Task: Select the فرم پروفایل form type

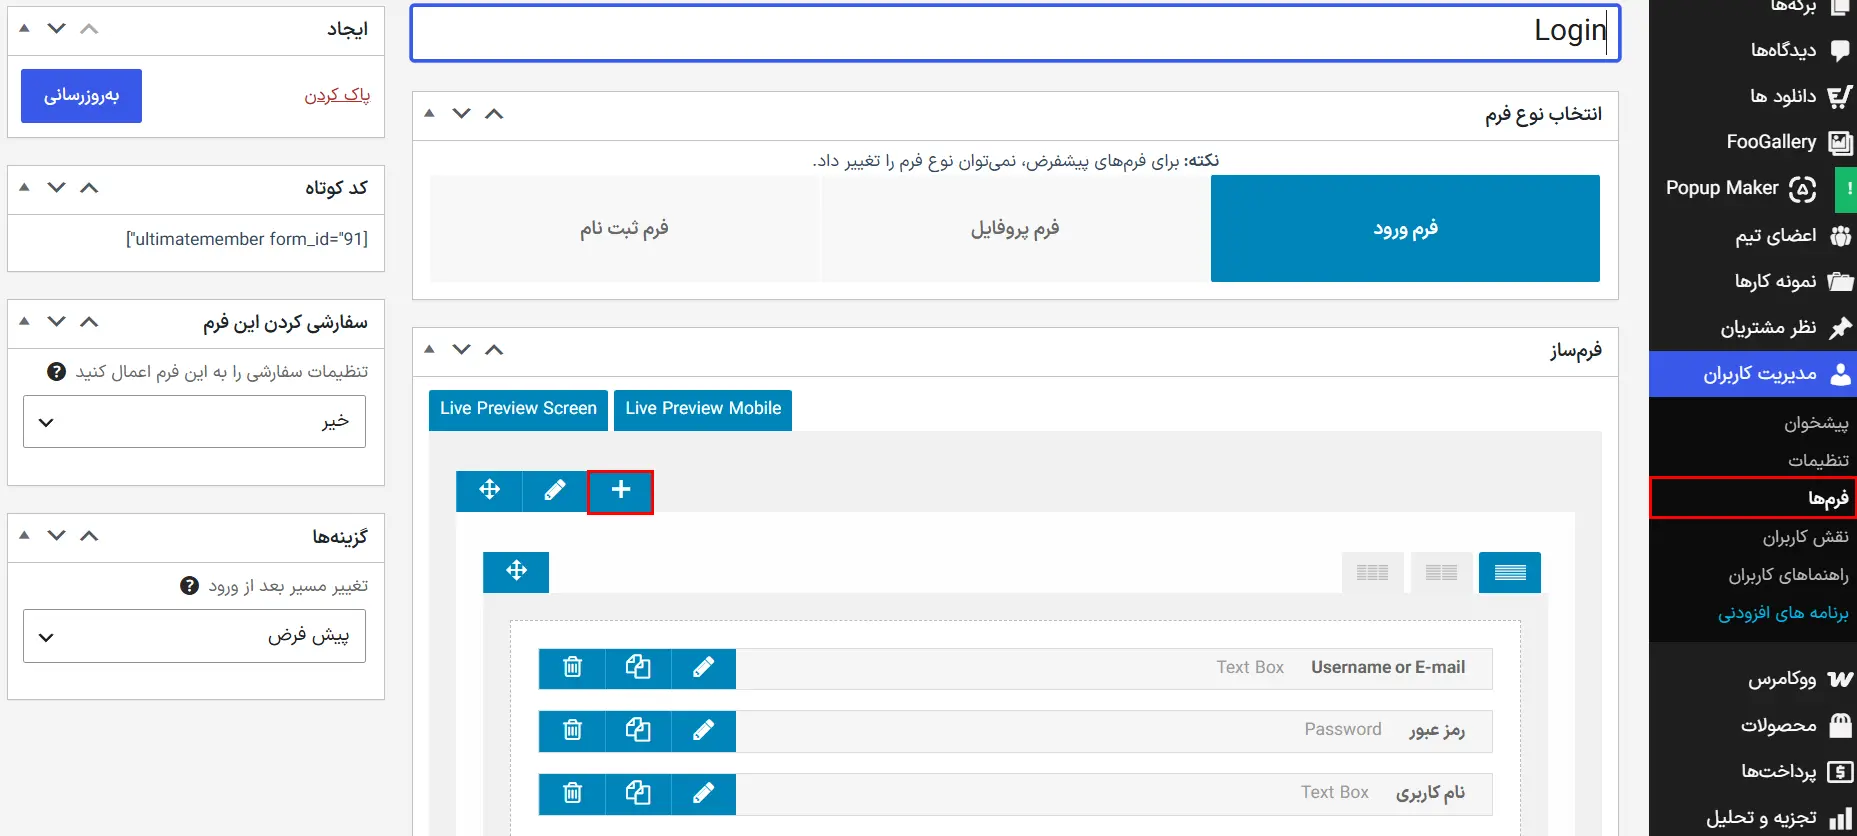Action: 1015,229
